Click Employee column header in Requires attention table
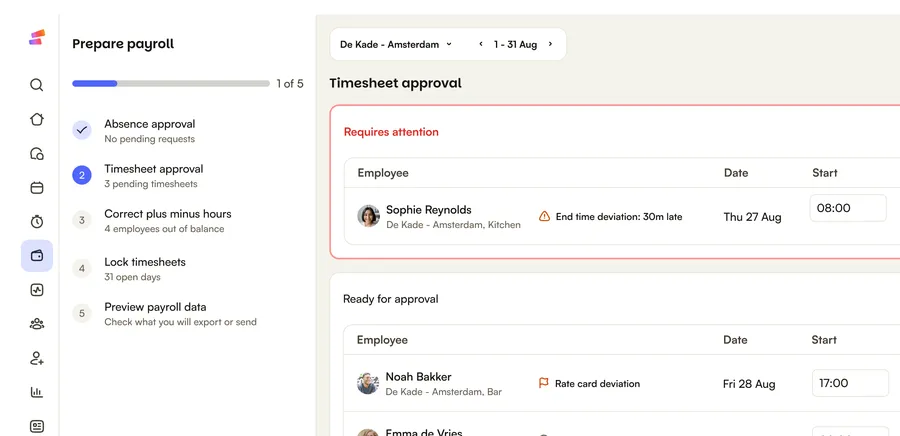Viewport: 900px width, 436px height. (383, 173)
